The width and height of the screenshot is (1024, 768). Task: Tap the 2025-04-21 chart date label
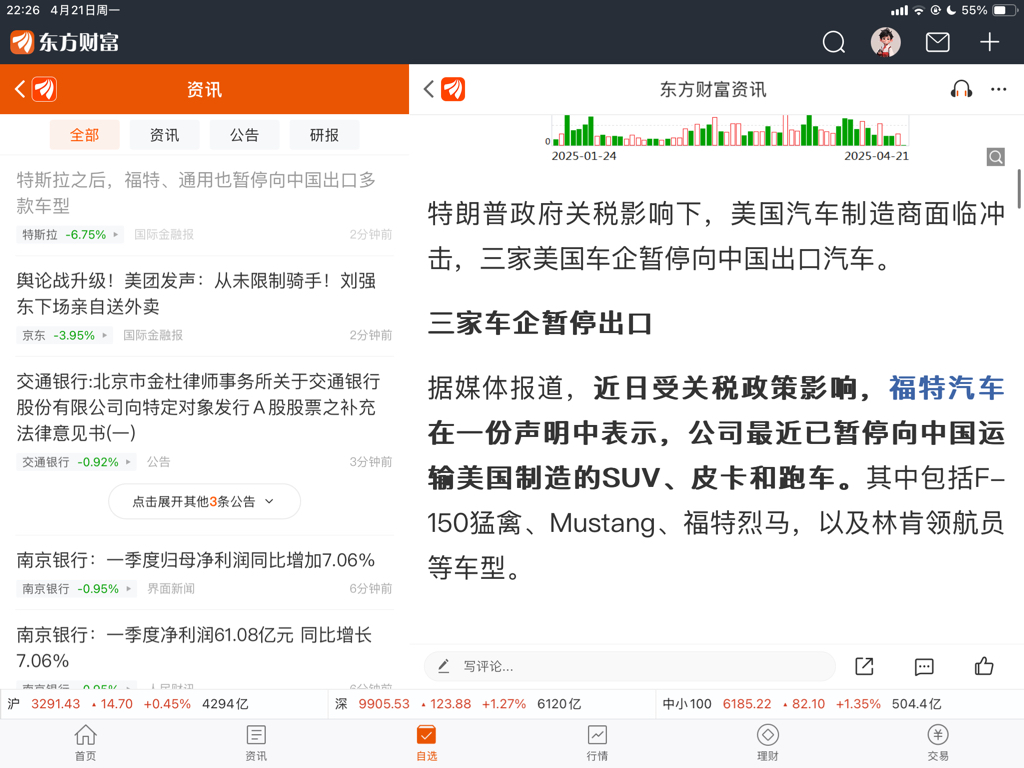point(876,156)
